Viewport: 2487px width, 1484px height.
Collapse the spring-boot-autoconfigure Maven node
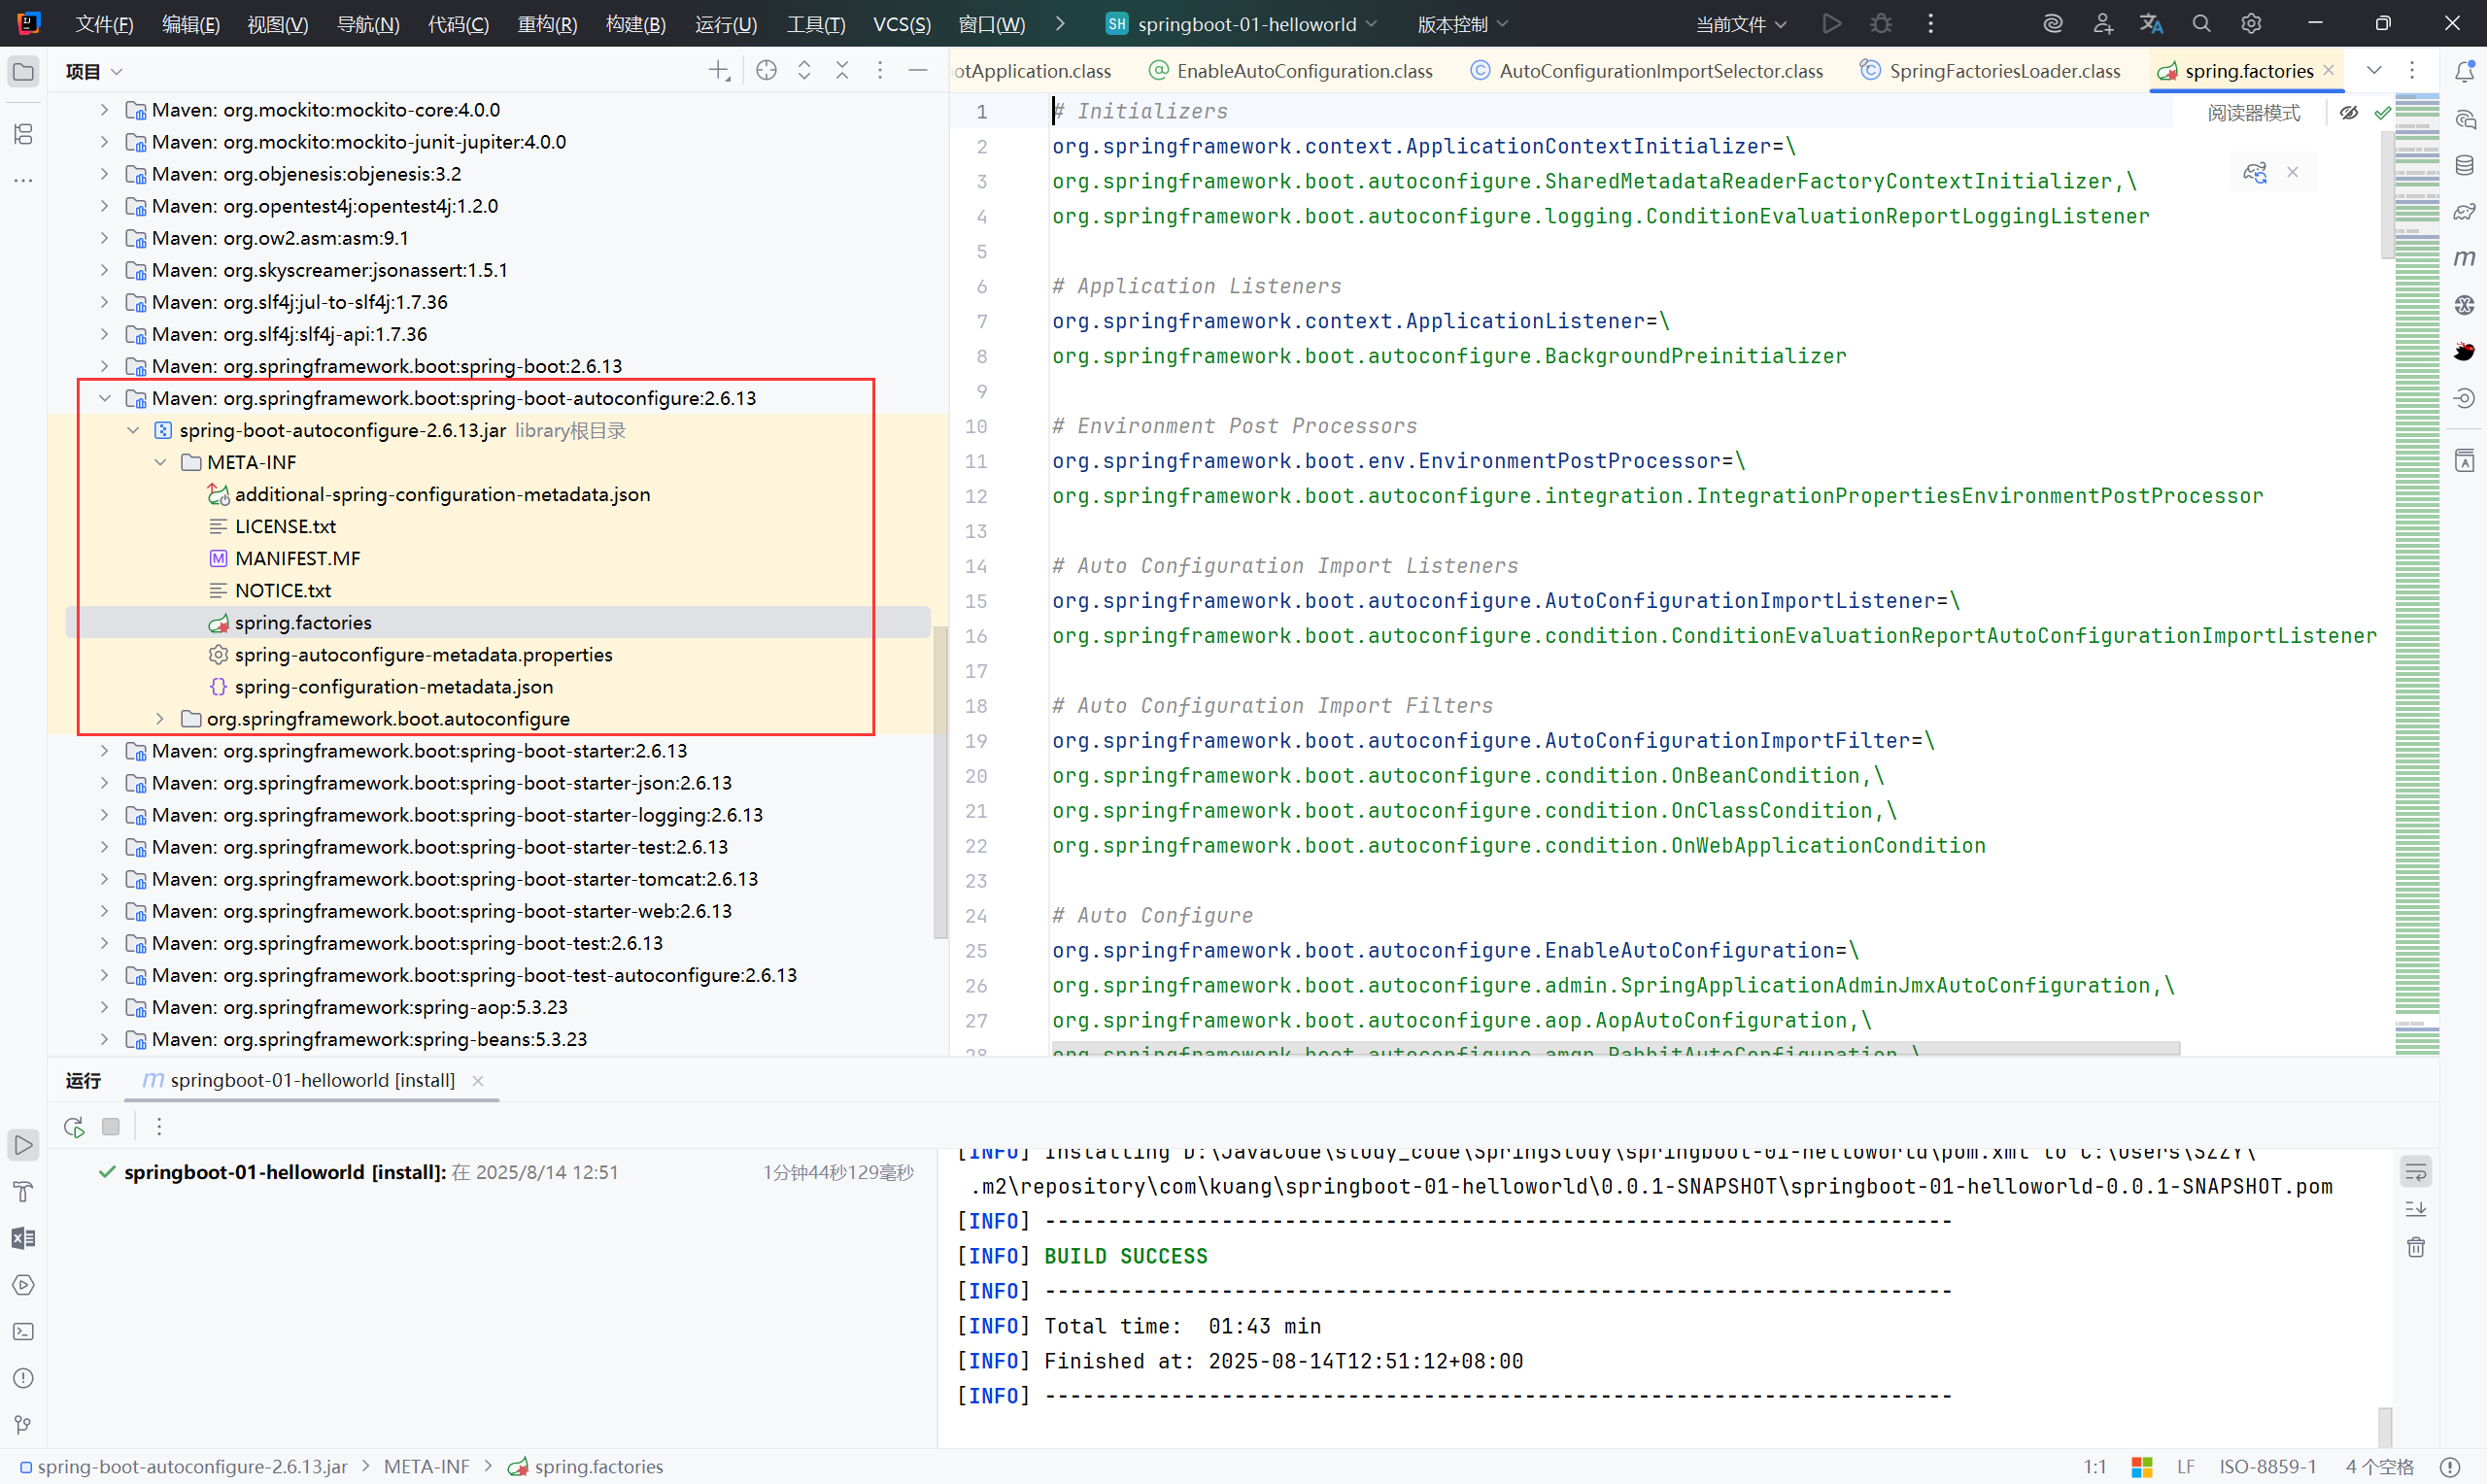(x=104, y=398)
